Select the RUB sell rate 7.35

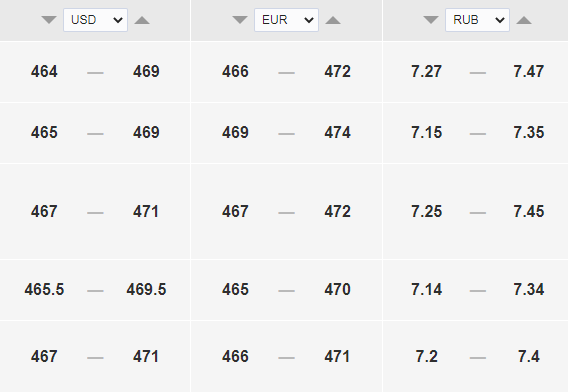(x=529, y=132)
